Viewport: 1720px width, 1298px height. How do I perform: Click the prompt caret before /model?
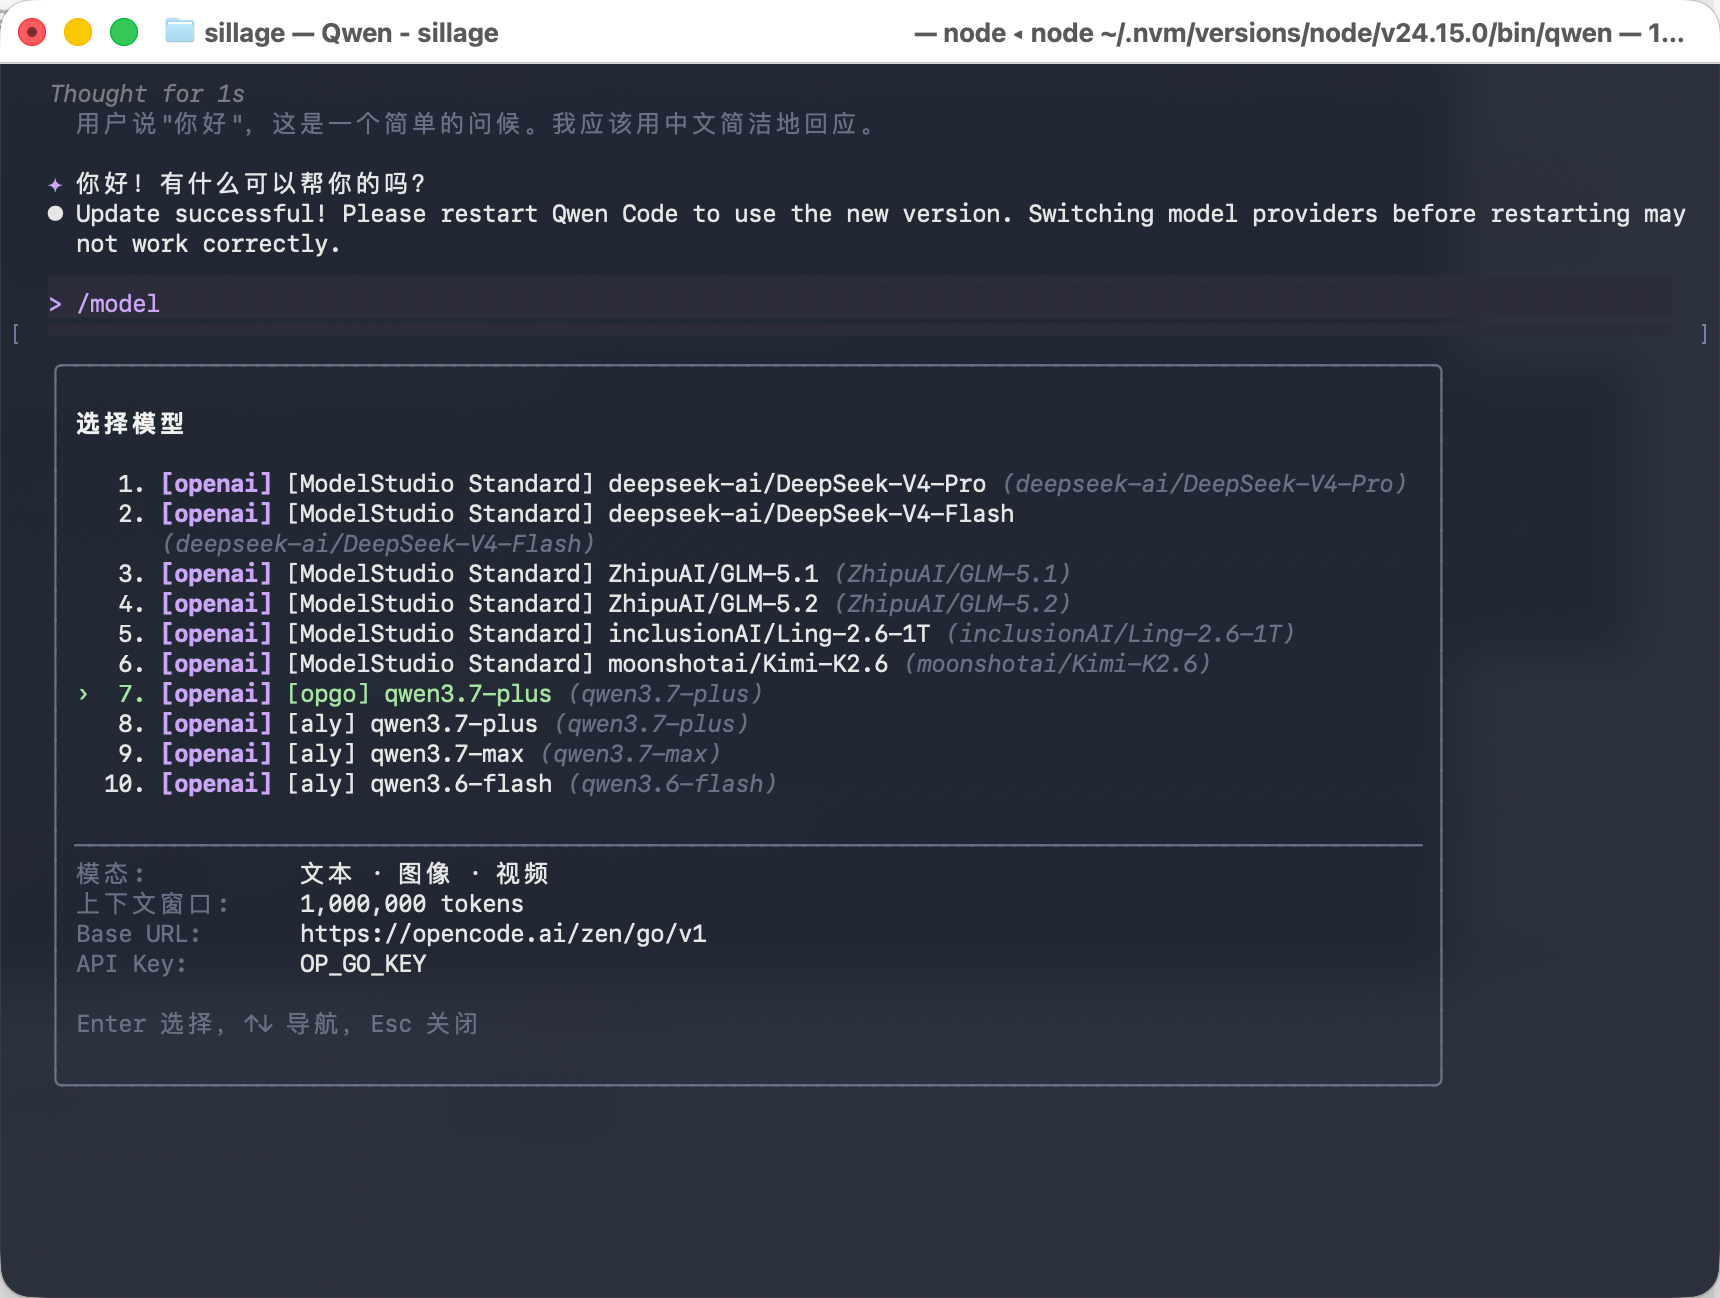click(55, 304)
